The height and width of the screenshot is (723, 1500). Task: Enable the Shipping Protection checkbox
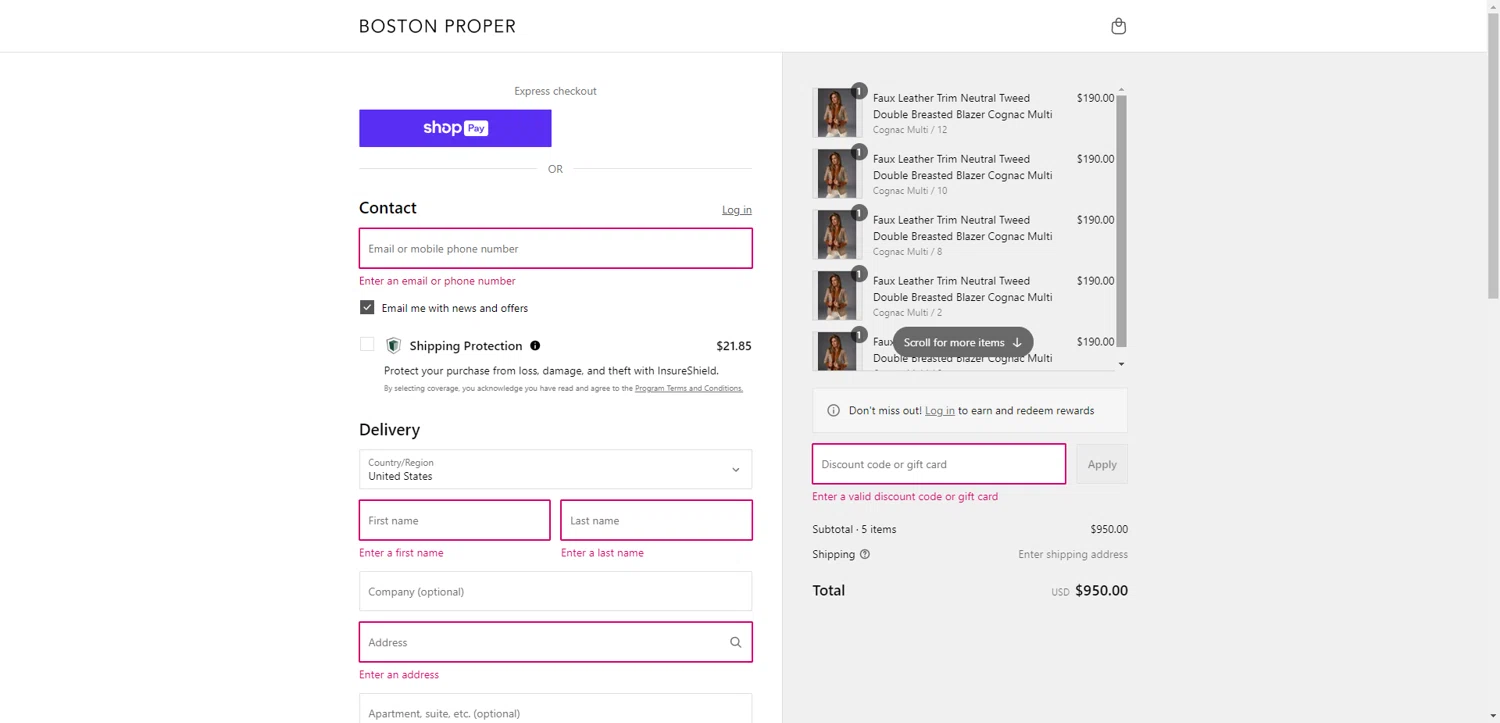[x=367, y=344]
